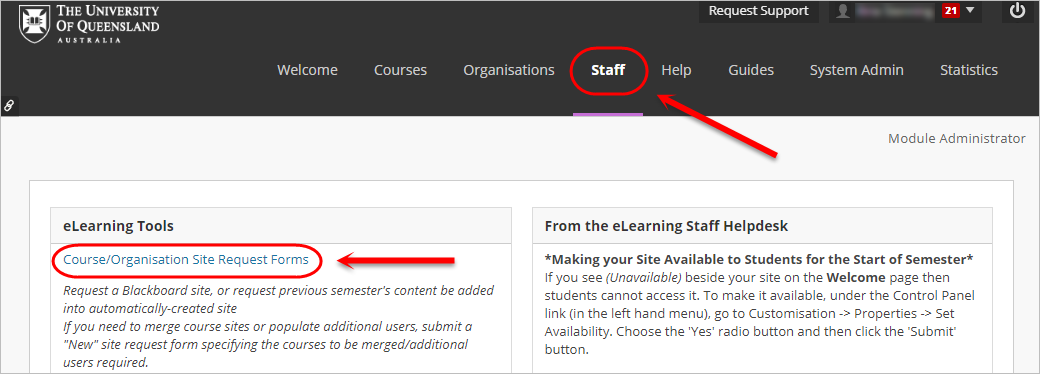This screenshot has width=1040, height=374.
Task: Select the Staff tab
Action: (x=608, y=70)
